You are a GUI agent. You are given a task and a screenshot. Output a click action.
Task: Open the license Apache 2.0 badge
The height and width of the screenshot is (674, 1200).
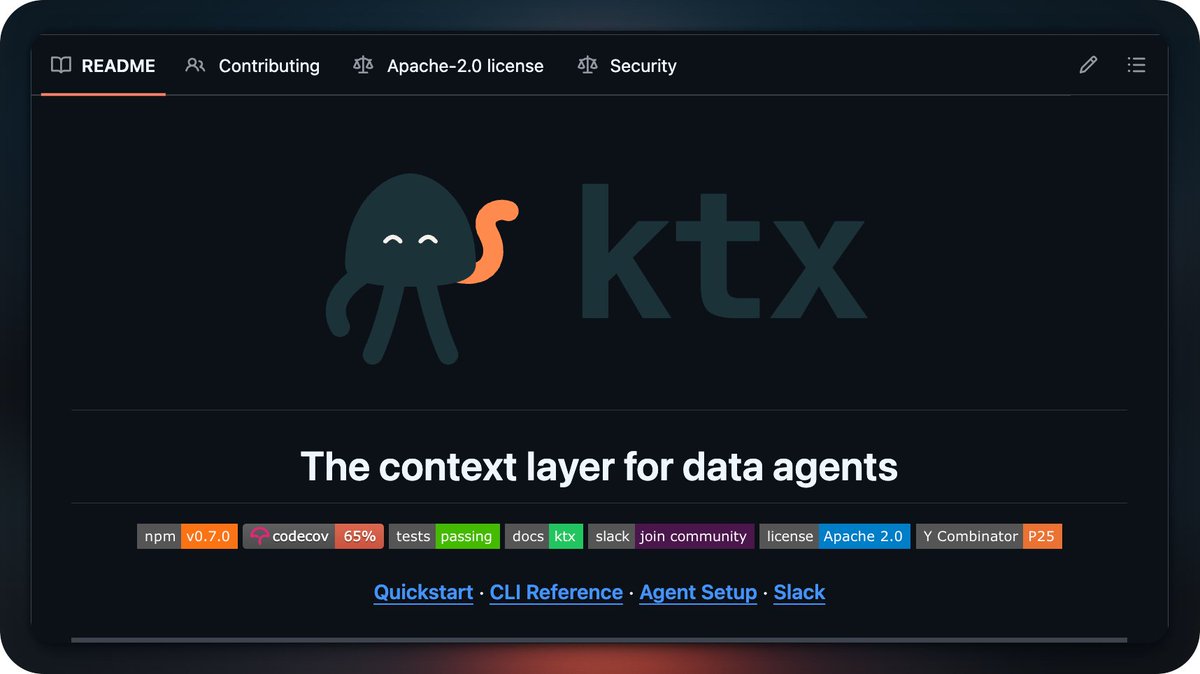[835, 536]
